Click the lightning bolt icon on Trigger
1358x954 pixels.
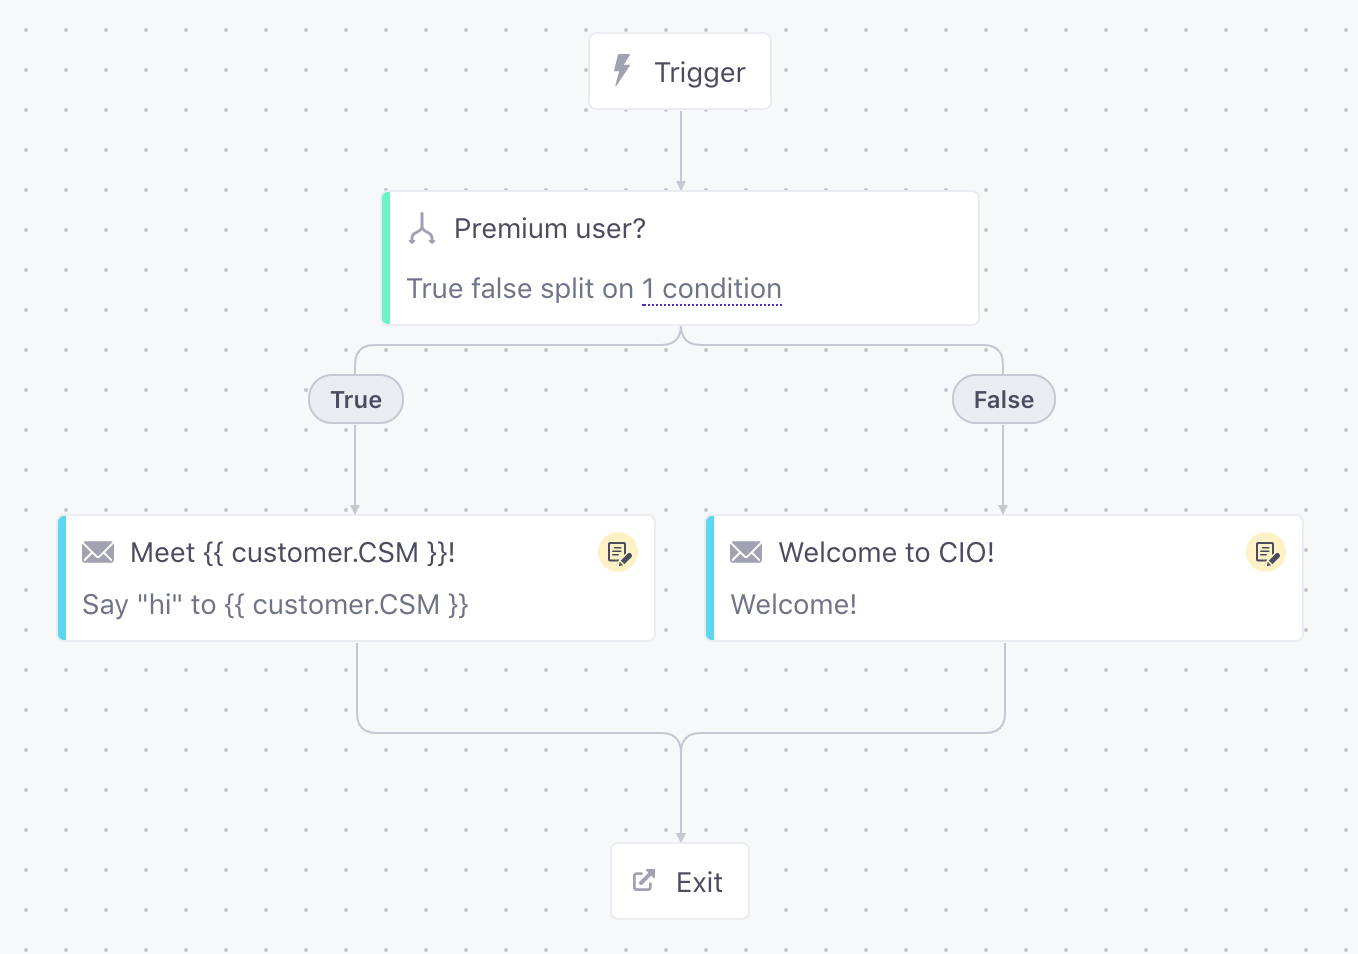coord(622,71)
